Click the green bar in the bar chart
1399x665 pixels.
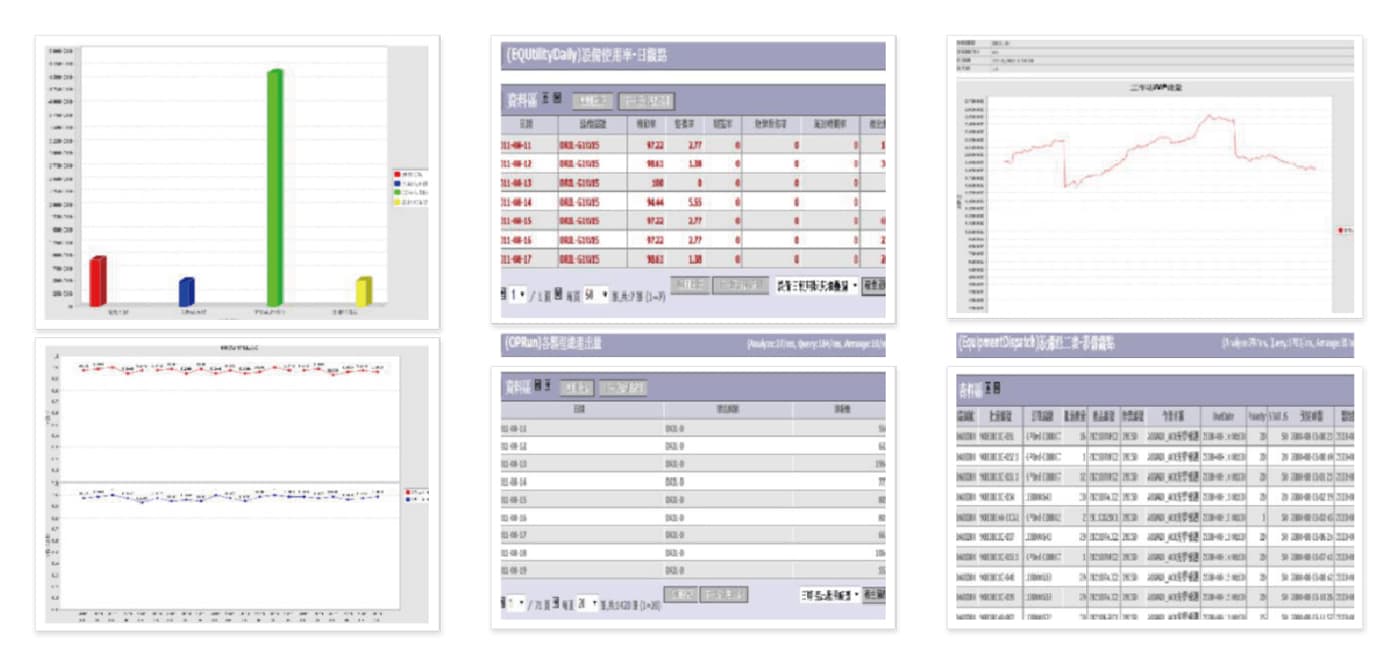pyautogui.click(x=274, y=187)
